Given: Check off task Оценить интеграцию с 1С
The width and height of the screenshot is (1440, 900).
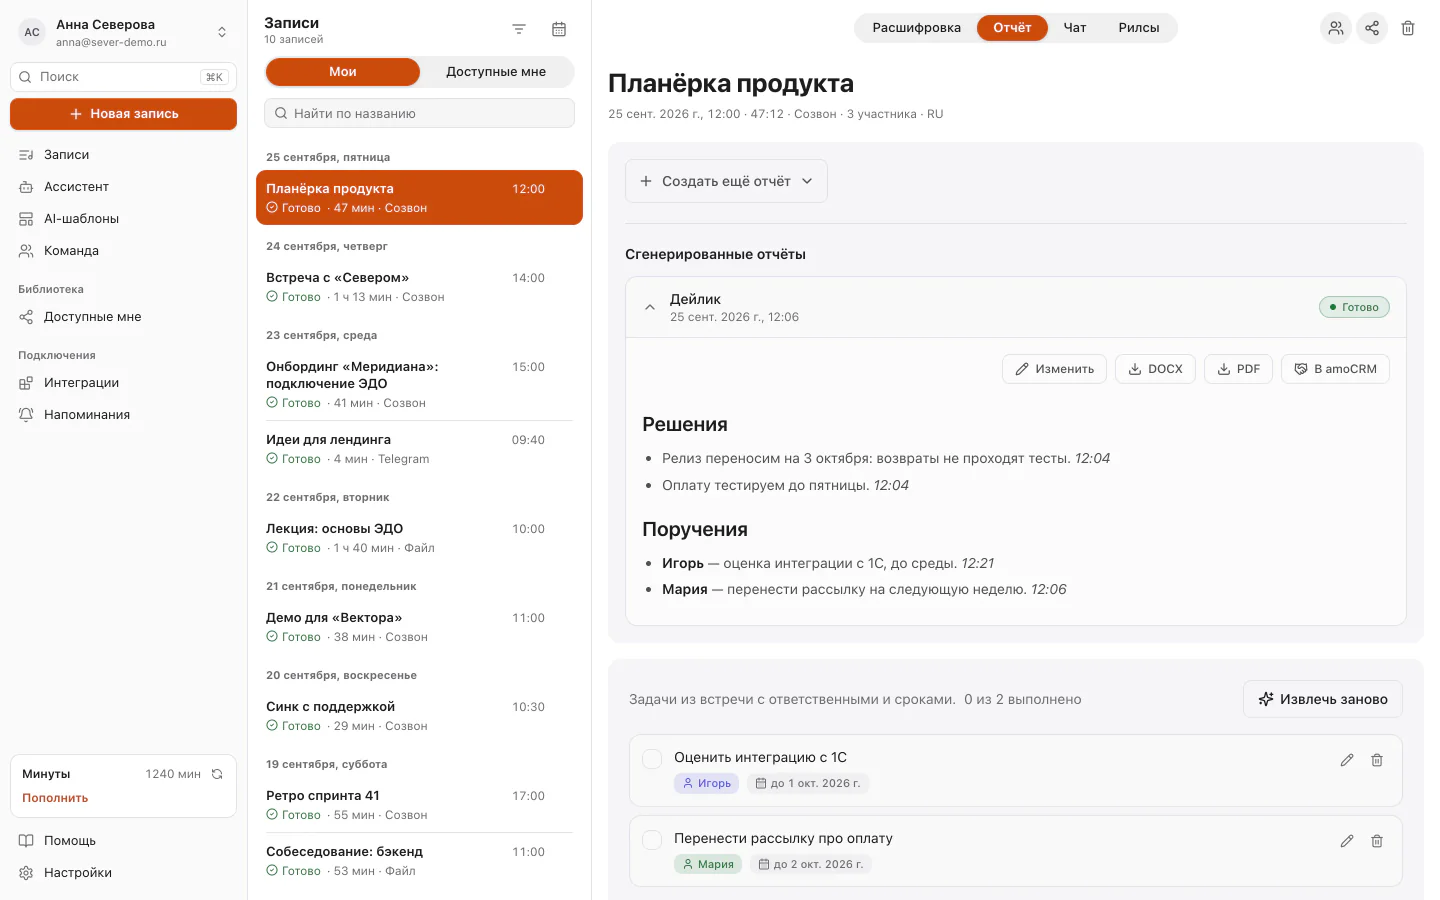Looking at the screenshot, I should pos(652,759).
